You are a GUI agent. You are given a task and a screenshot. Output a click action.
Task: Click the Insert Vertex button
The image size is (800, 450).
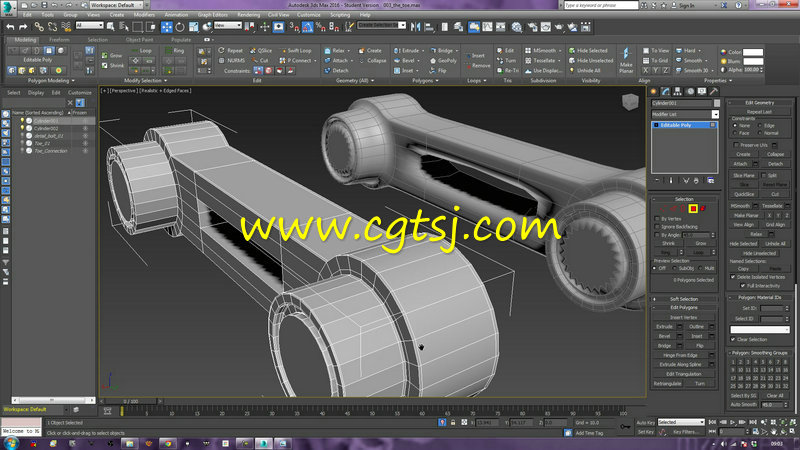683,317
